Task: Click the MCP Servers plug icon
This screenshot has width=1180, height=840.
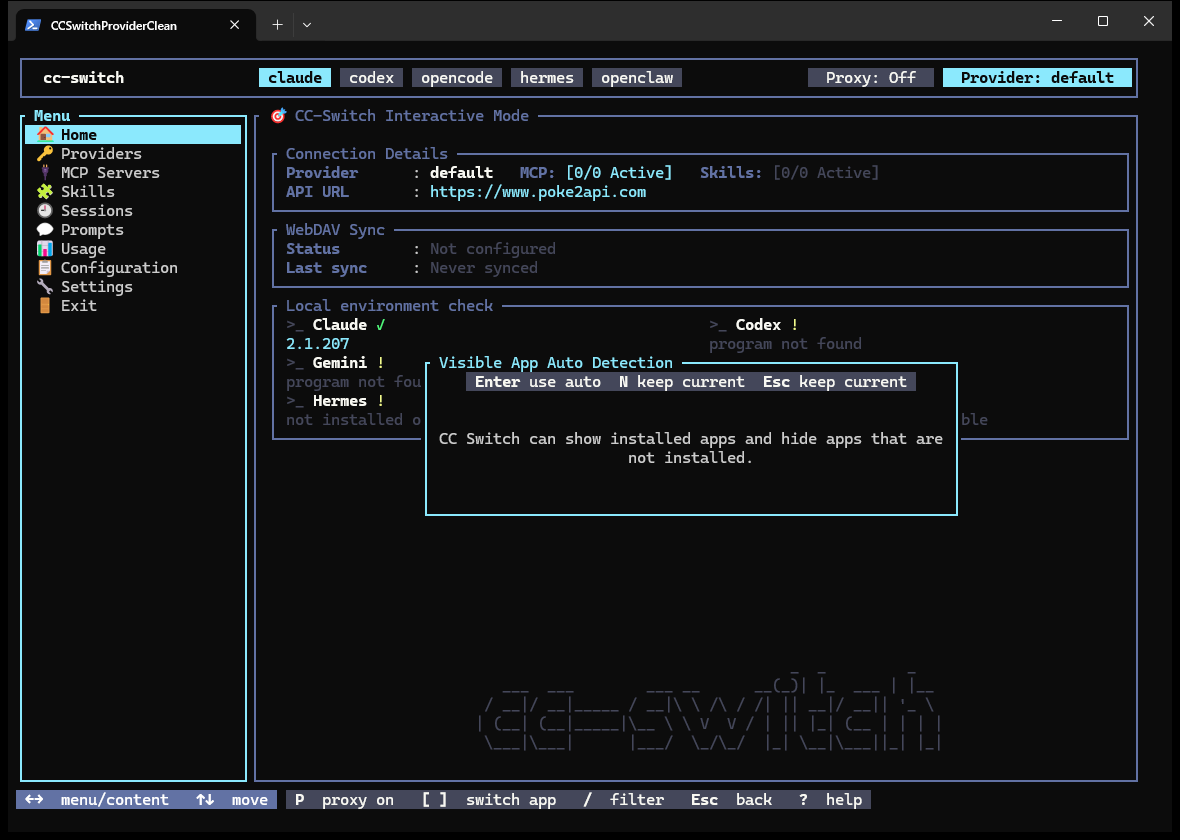Action: pyautogui.click(x=45, y=172)
